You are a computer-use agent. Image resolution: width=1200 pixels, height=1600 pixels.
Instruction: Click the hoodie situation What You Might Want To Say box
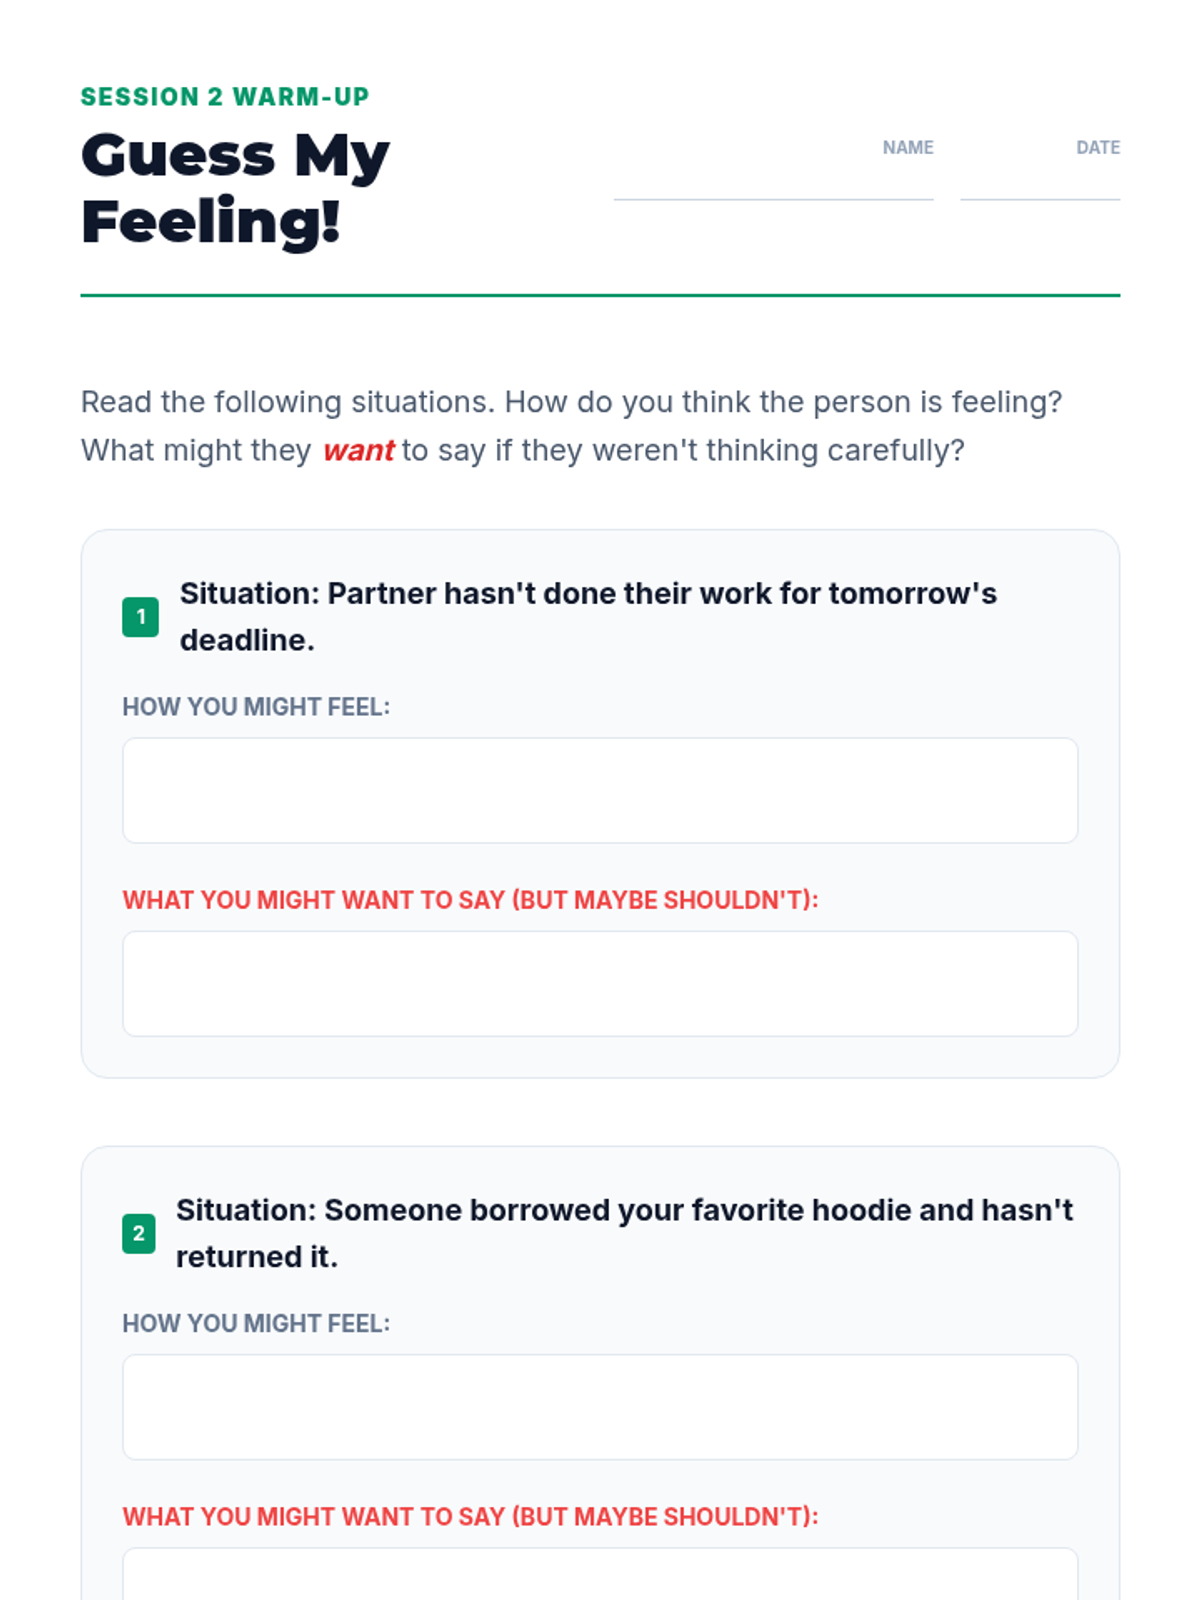coord(600,1575)
